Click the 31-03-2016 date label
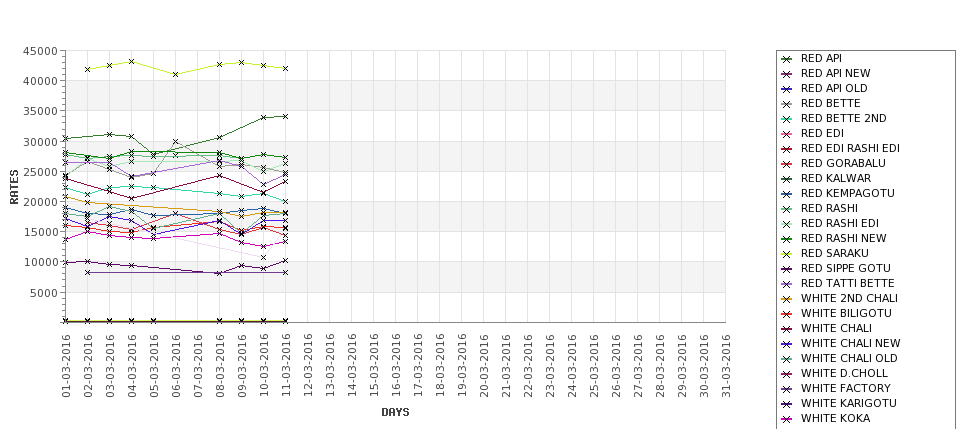 [x=726, y=366]
